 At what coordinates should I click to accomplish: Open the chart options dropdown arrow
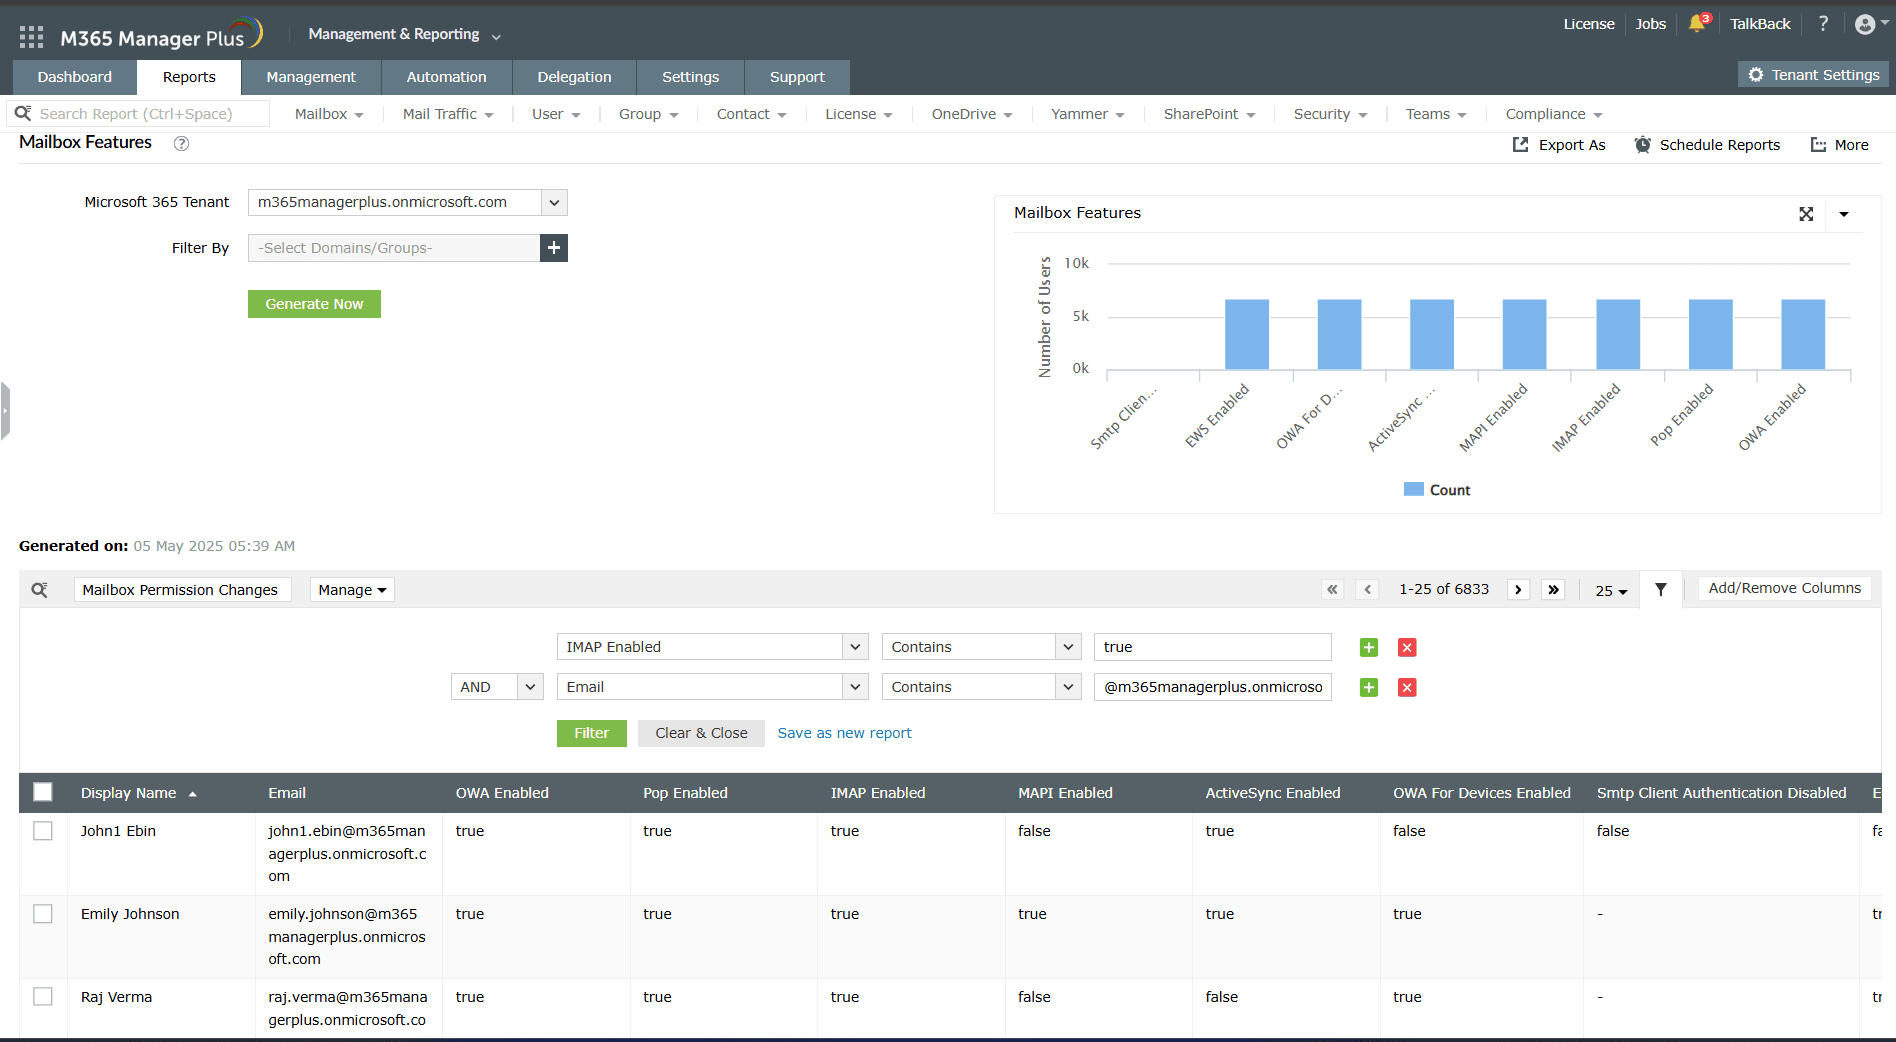(x=1844, y=214)
